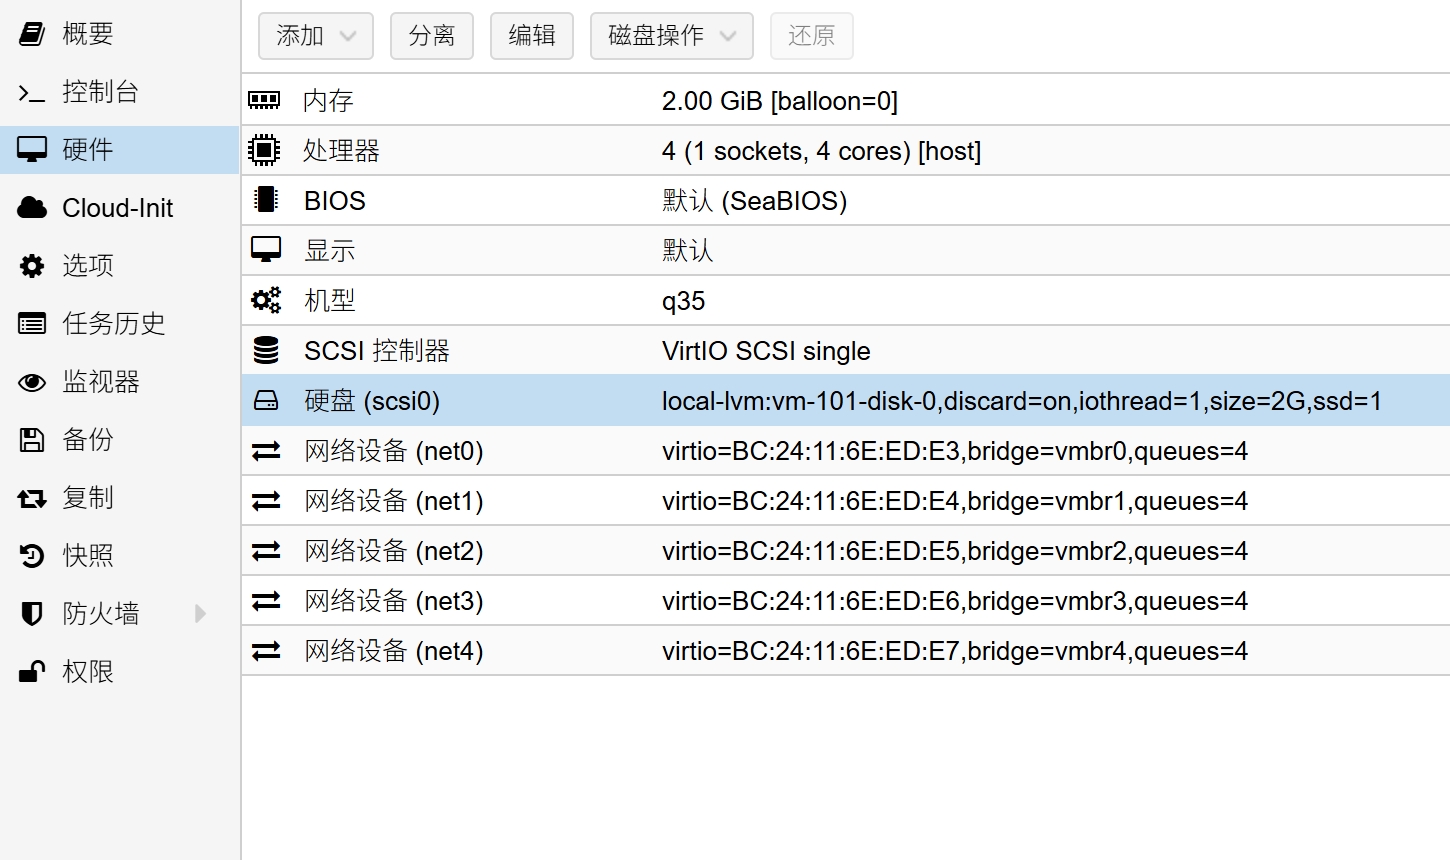Switch to the 备份 (Backup) section
This screenshot has height=860, width=1450.
(88, 439)
